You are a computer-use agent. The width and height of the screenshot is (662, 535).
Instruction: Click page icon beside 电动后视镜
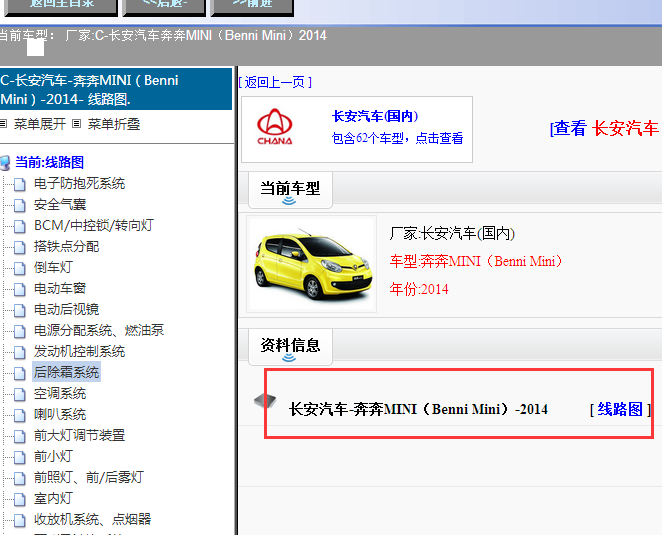pyautogui.click(x=19, y=310)
